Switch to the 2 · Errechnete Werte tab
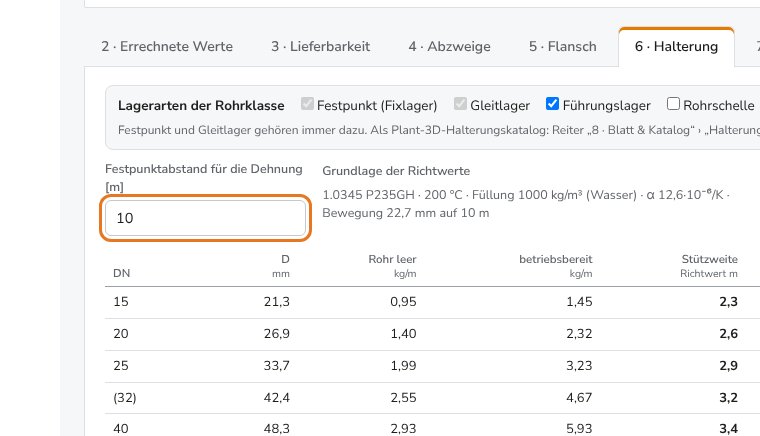The image size is (760, 436). (167, 47)
